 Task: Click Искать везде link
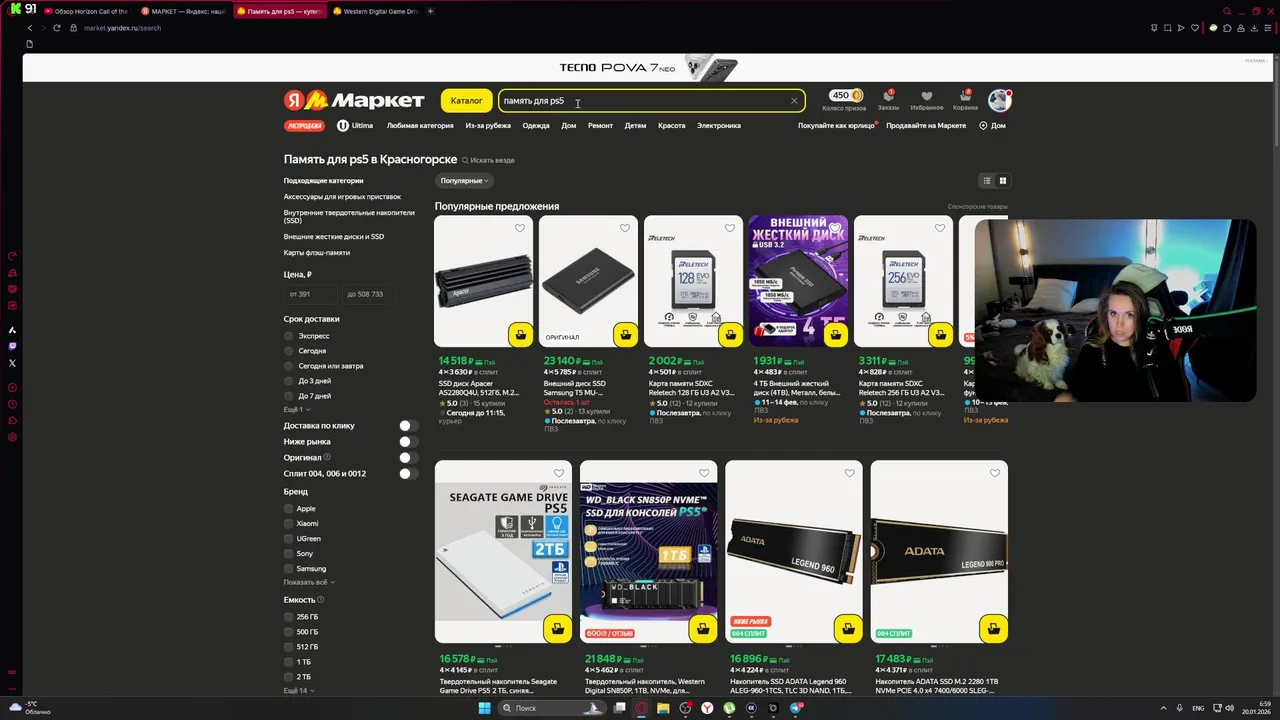click(x=489, y=160)
